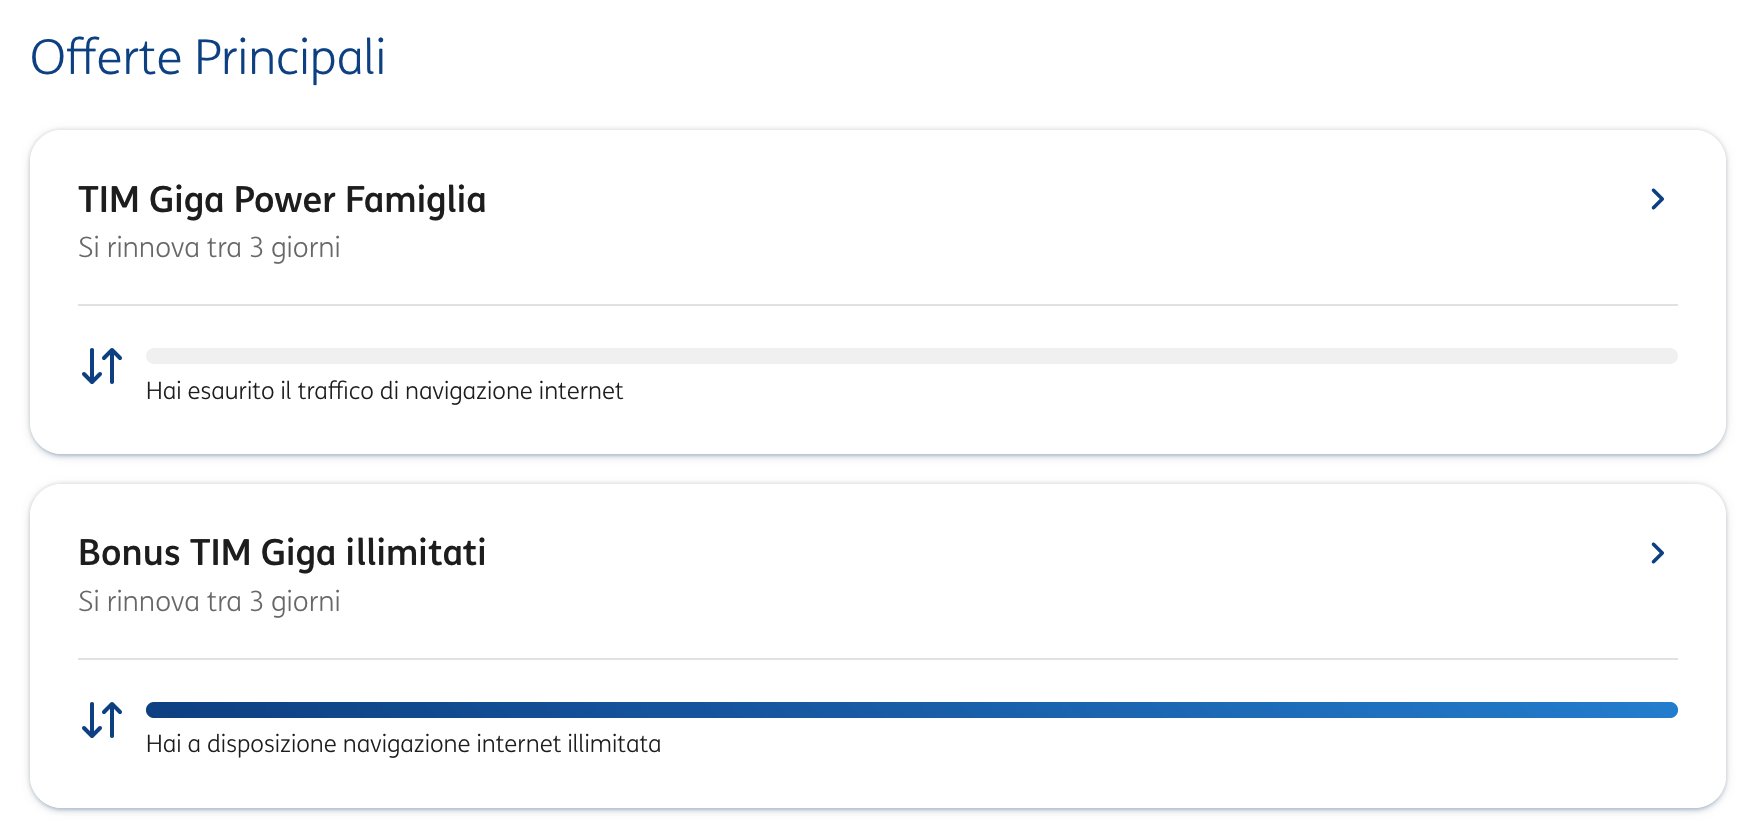
Task: Click "Hai esaurito il traffico di navigazione internet"
Action: [384, 391]
